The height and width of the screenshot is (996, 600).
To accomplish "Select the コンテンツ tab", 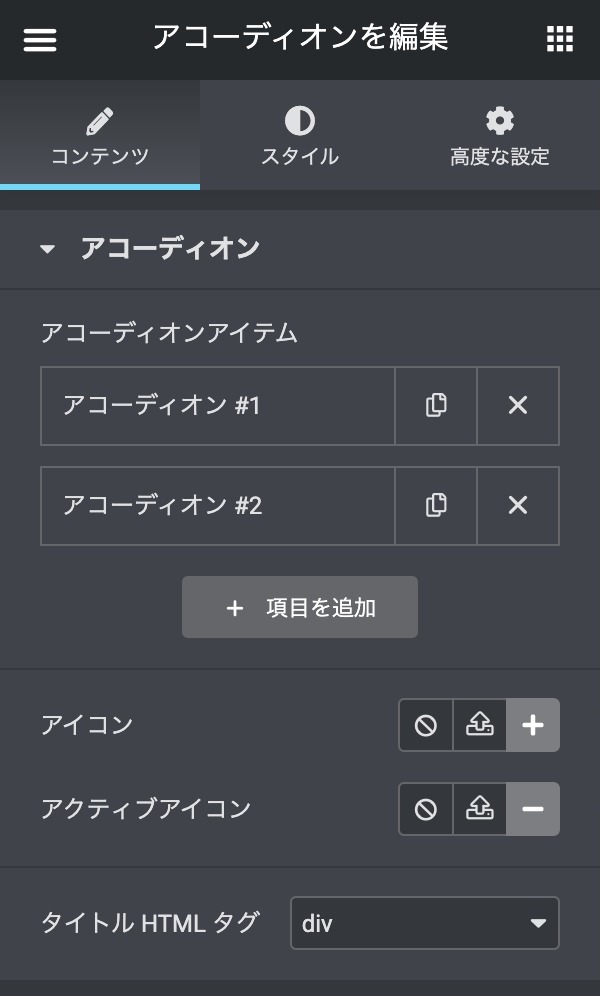I will 100,136.
